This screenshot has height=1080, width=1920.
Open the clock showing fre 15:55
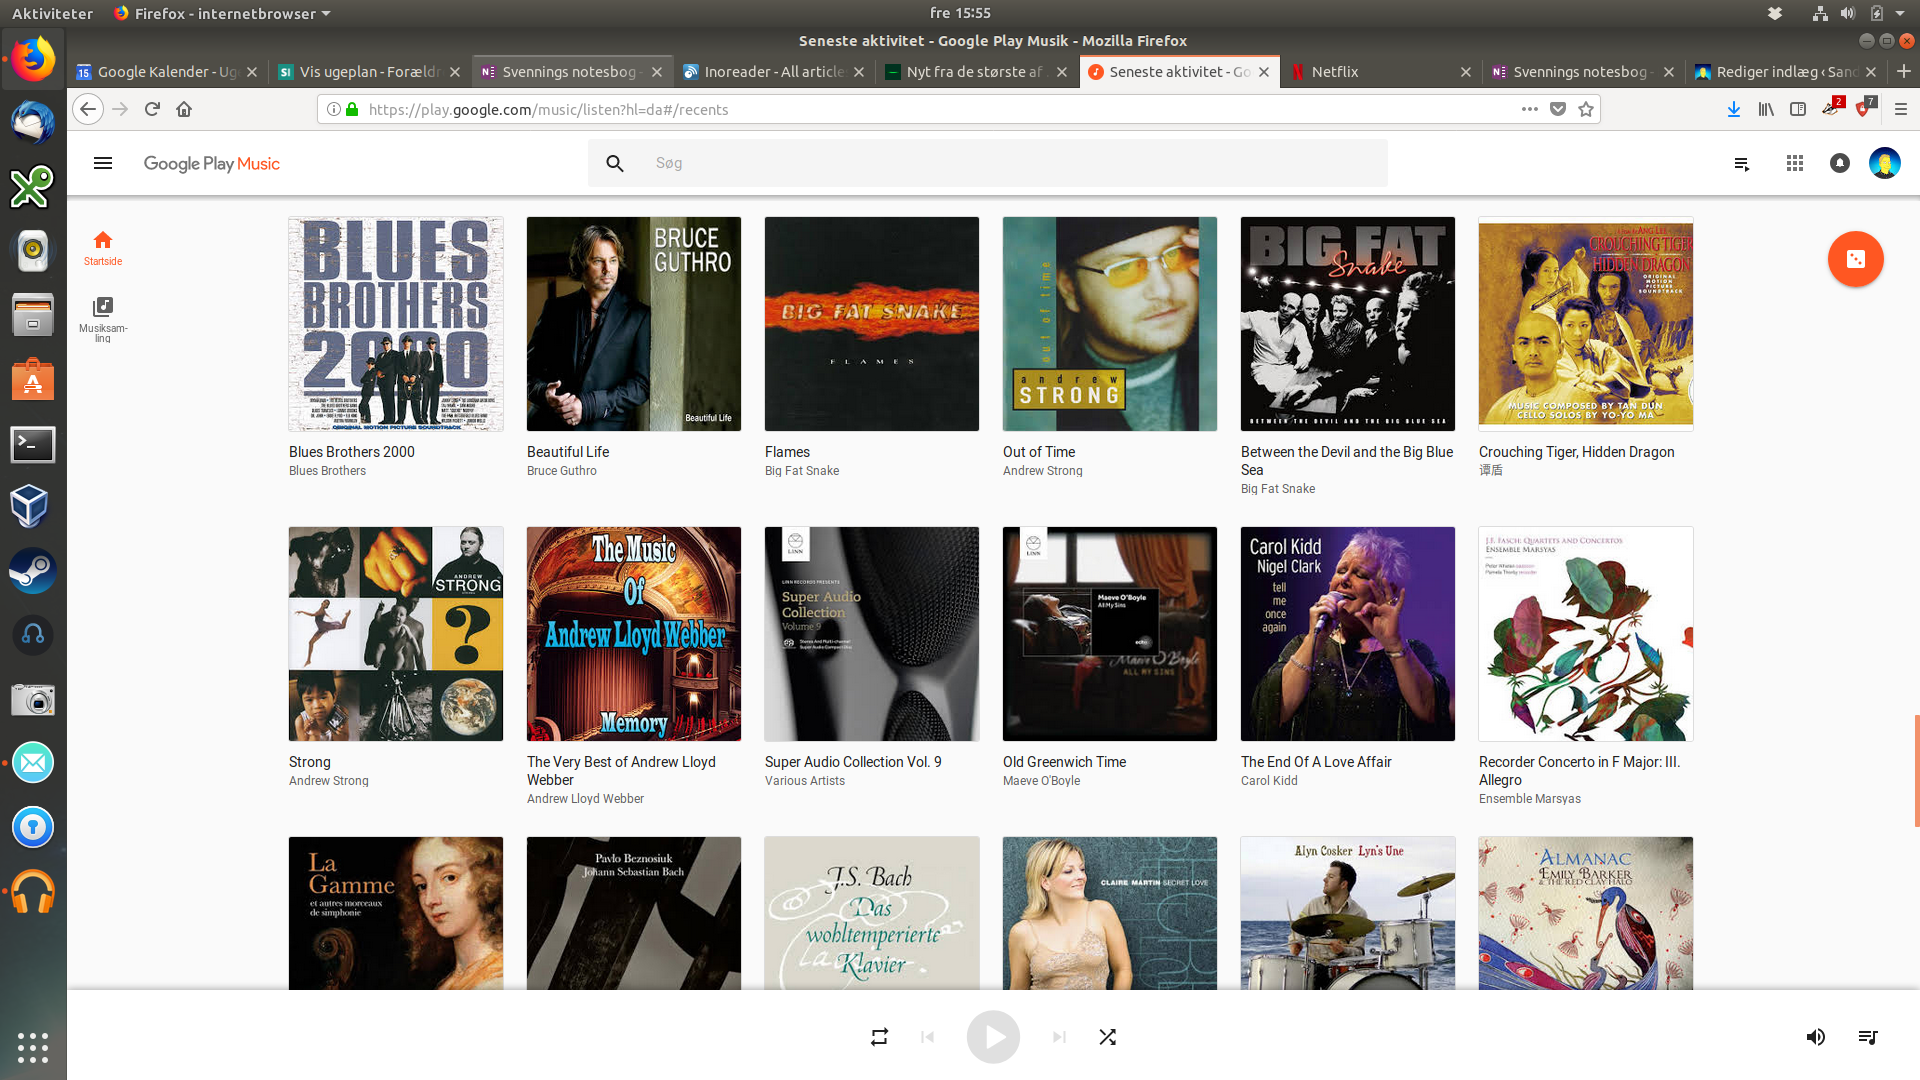(960, 13)
